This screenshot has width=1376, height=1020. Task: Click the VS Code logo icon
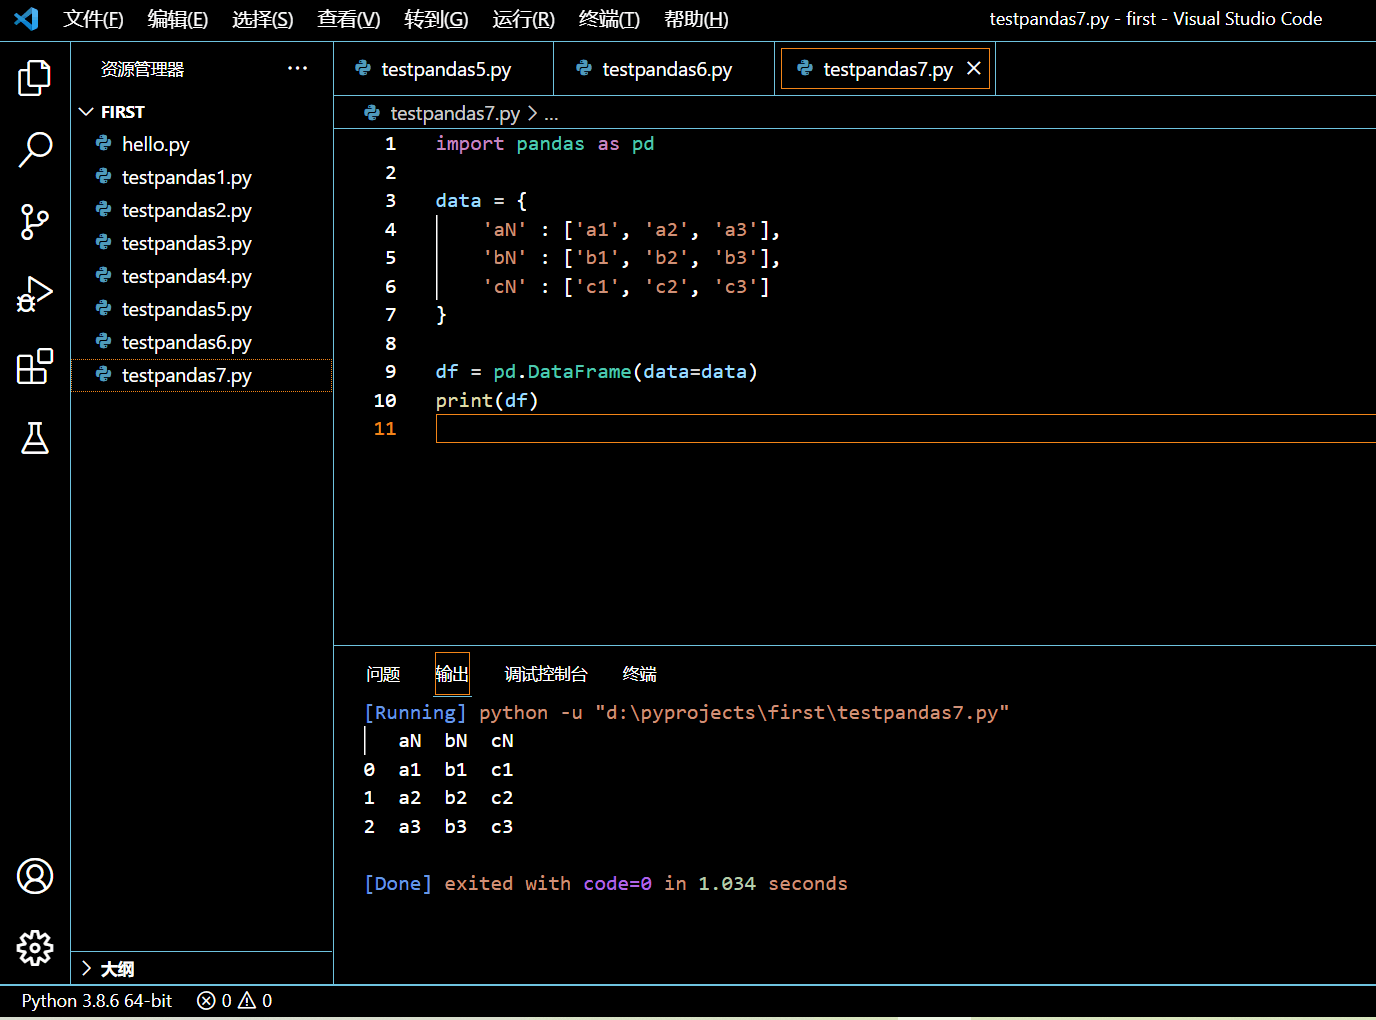coord(27,19)
